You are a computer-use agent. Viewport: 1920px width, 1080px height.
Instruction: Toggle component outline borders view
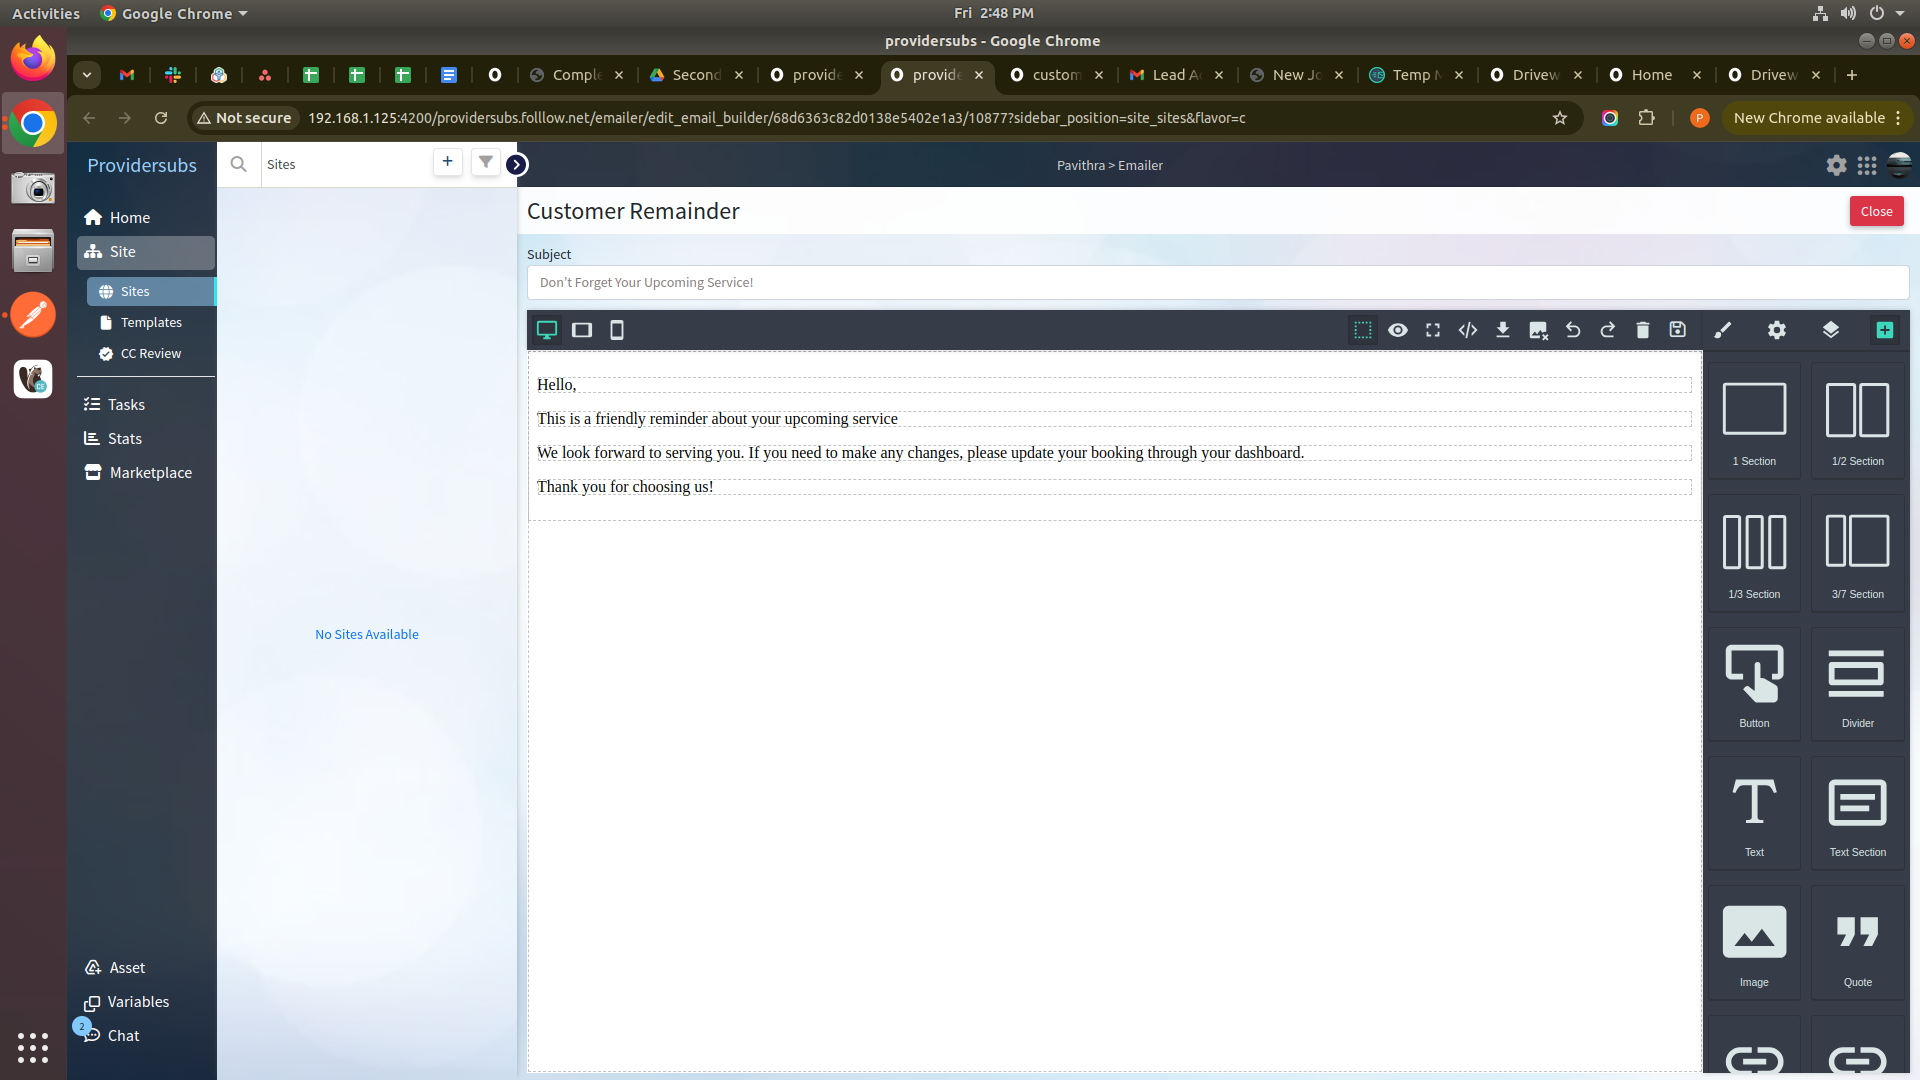(x=1362, y=330)
